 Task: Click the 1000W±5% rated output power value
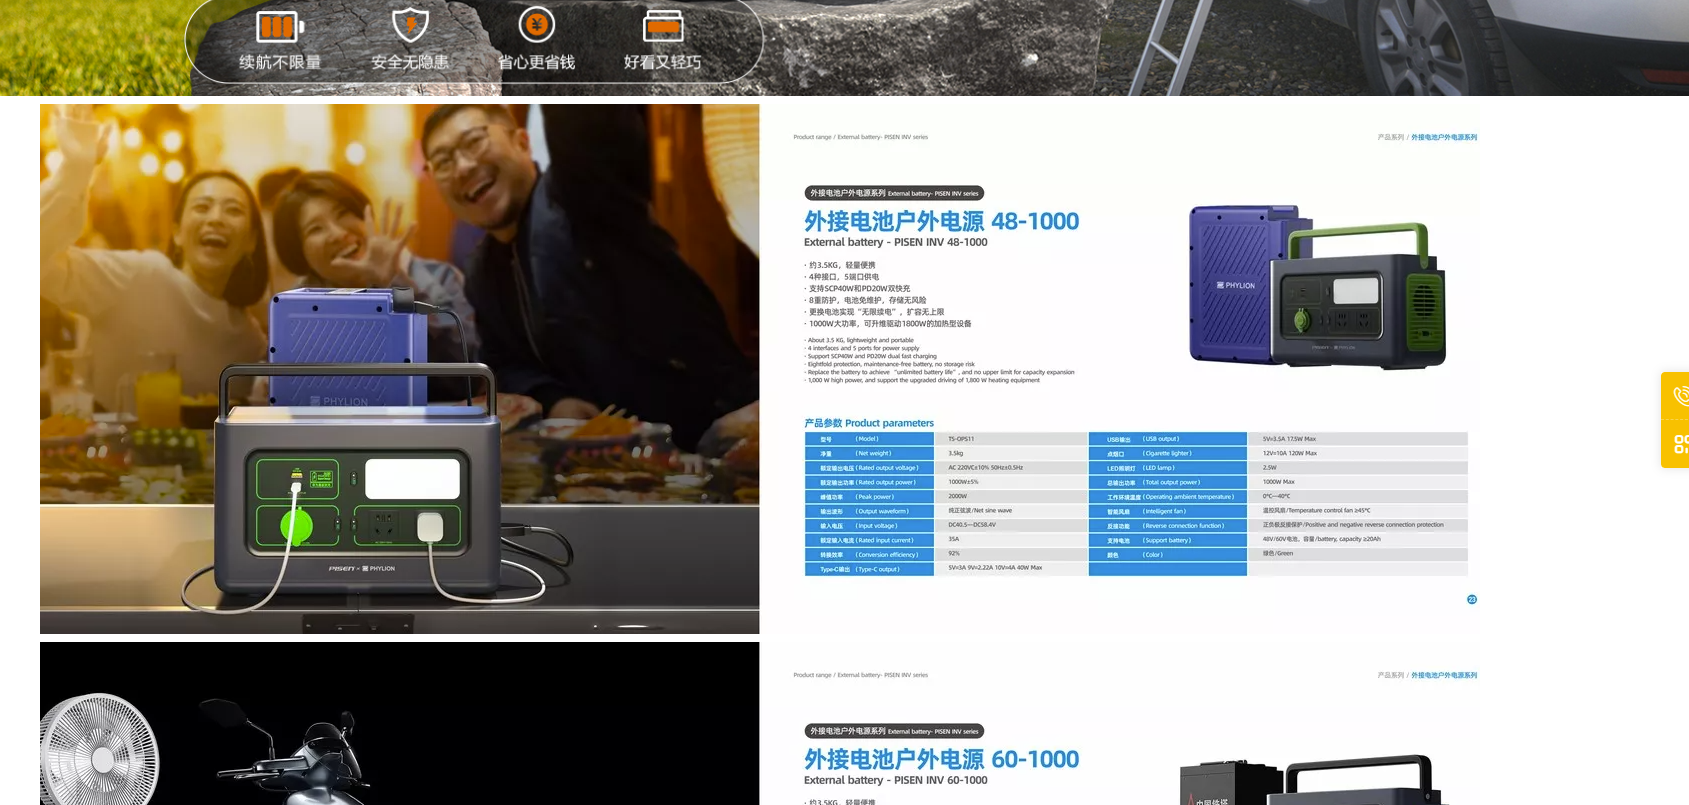(x=963, y=482)
